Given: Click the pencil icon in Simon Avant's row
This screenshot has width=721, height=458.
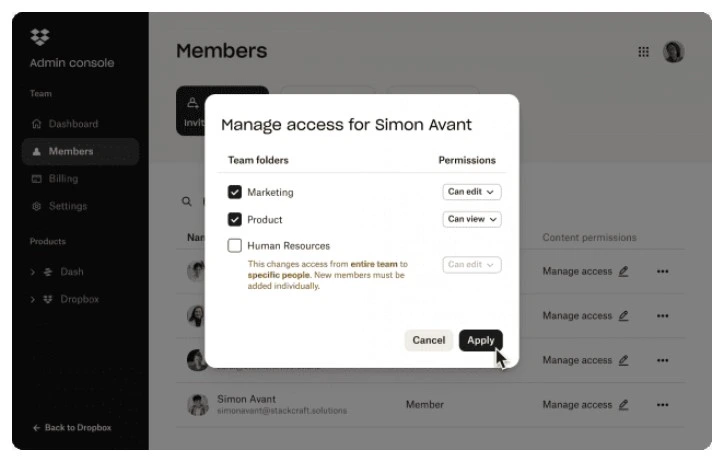Looking at the screenshot, I should pos(624,405).
